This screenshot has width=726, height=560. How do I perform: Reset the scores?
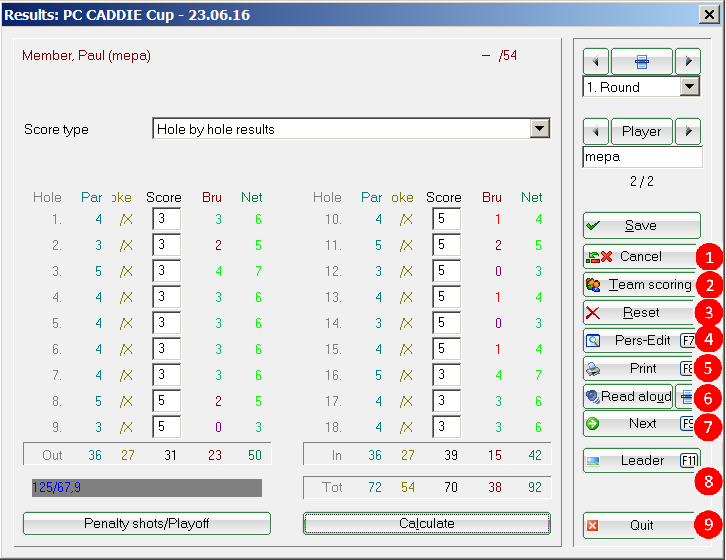tap(640, 313)
